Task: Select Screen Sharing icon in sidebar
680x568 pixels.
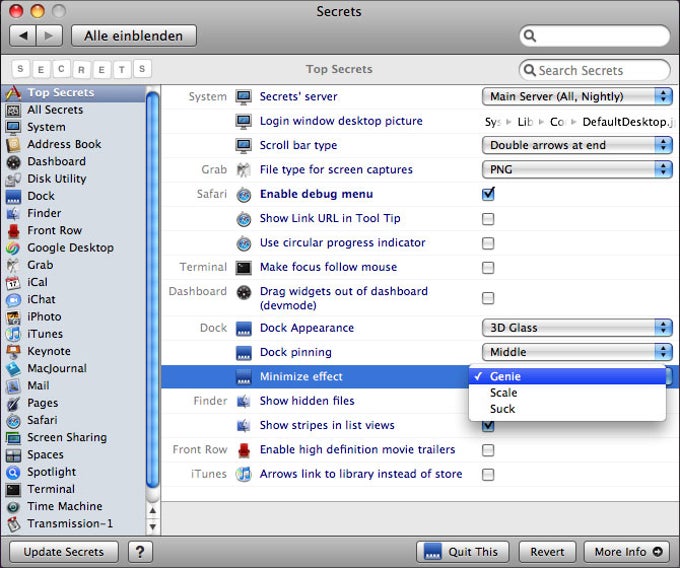Action: pos(13,437)
